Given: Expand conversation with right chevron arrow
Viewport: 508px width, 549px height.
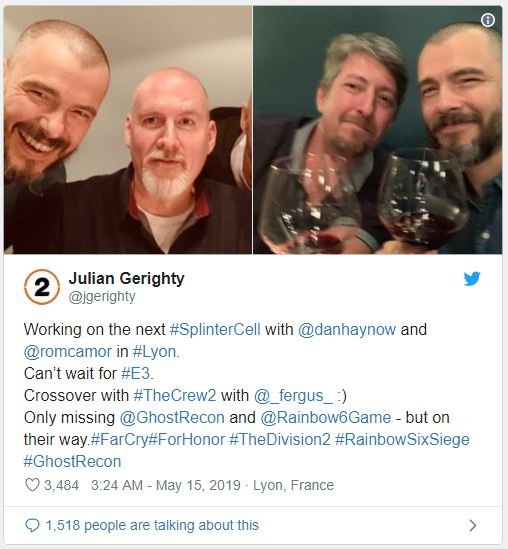Looking at the screenshot, I should [473, 525].
